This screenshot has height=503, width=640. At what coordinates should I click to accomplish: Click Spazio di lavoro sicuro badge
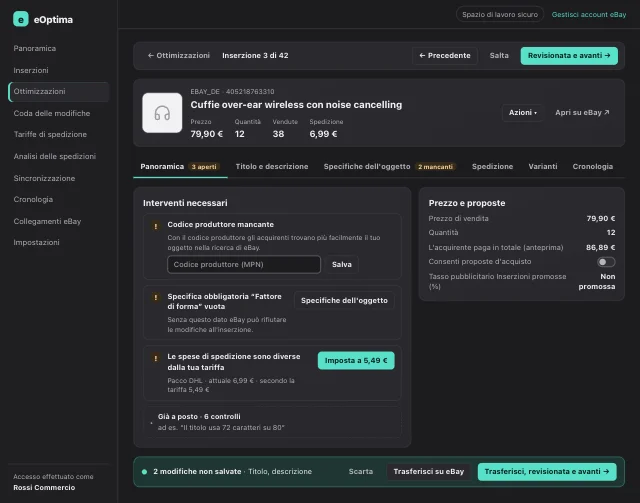tap(500, 15)
